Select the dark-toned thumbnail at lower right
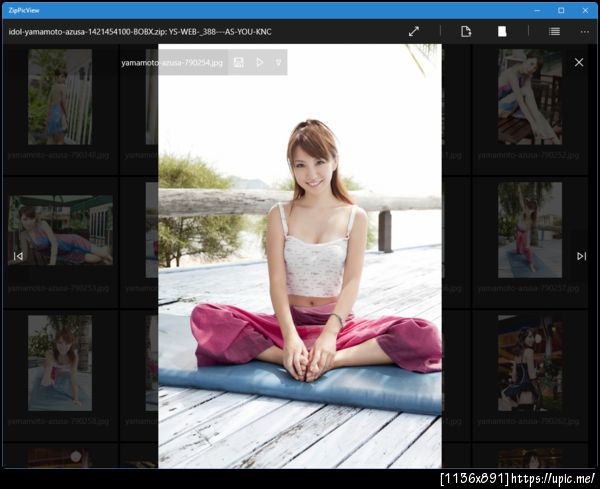 coord(530,363)
